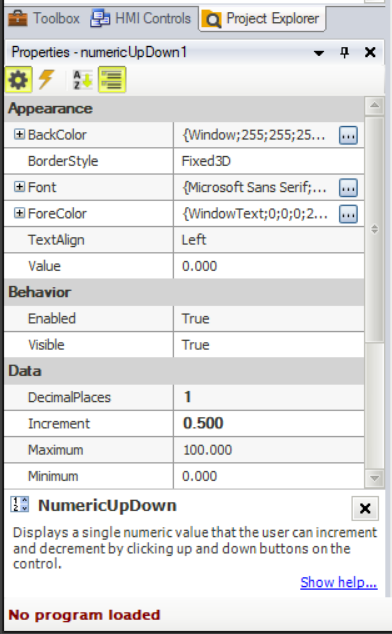This screenshot has height=634, width=392.
Task: Pin the Properties panel with pushpin icon
Action: click(x=344, y=53)
